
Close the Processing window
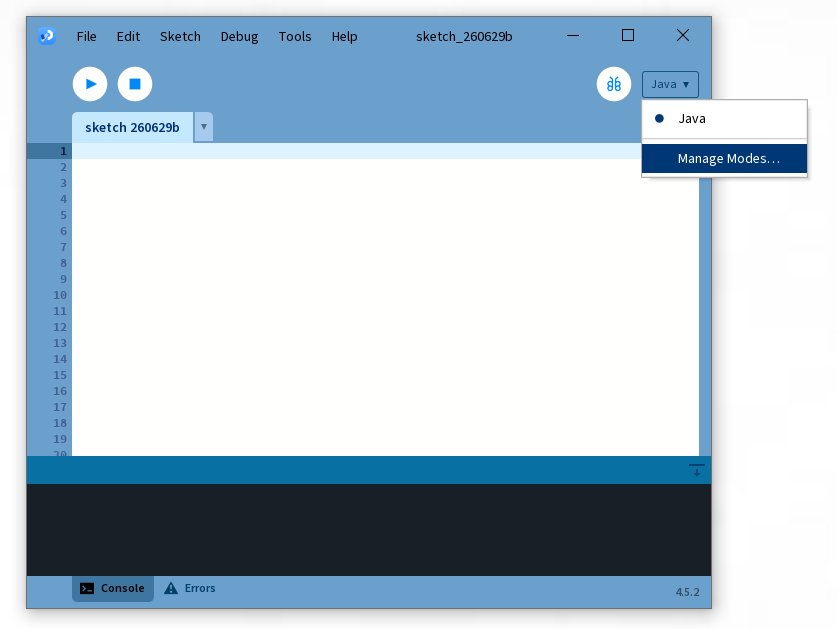(682, 35)
